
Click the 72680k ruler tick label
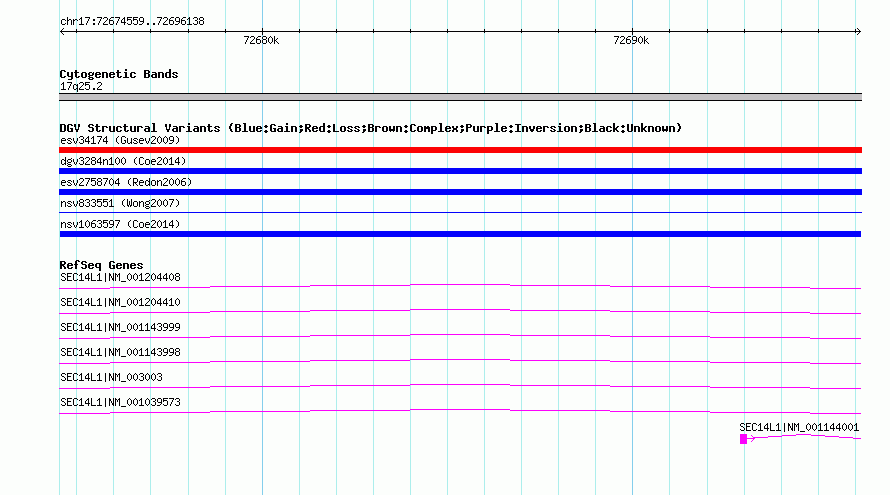[x=261, y=40]
